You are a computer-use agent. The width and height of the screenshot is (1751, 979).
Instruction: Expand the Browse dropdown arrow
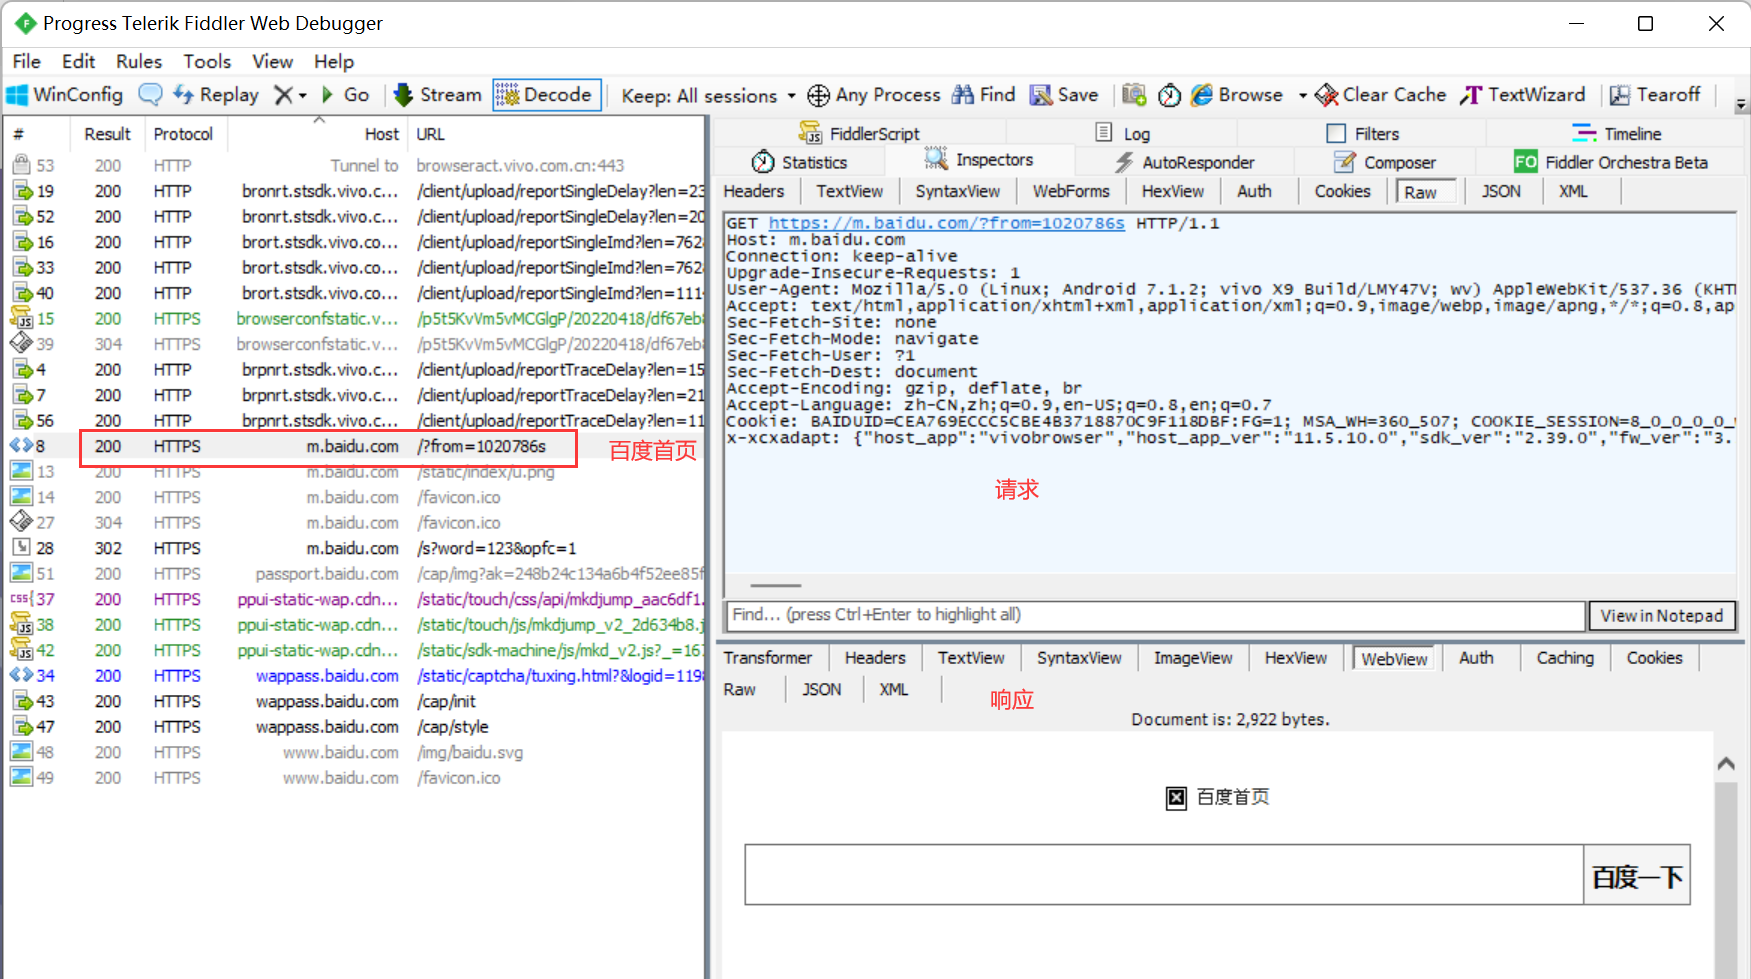[x=1302, y=96]
